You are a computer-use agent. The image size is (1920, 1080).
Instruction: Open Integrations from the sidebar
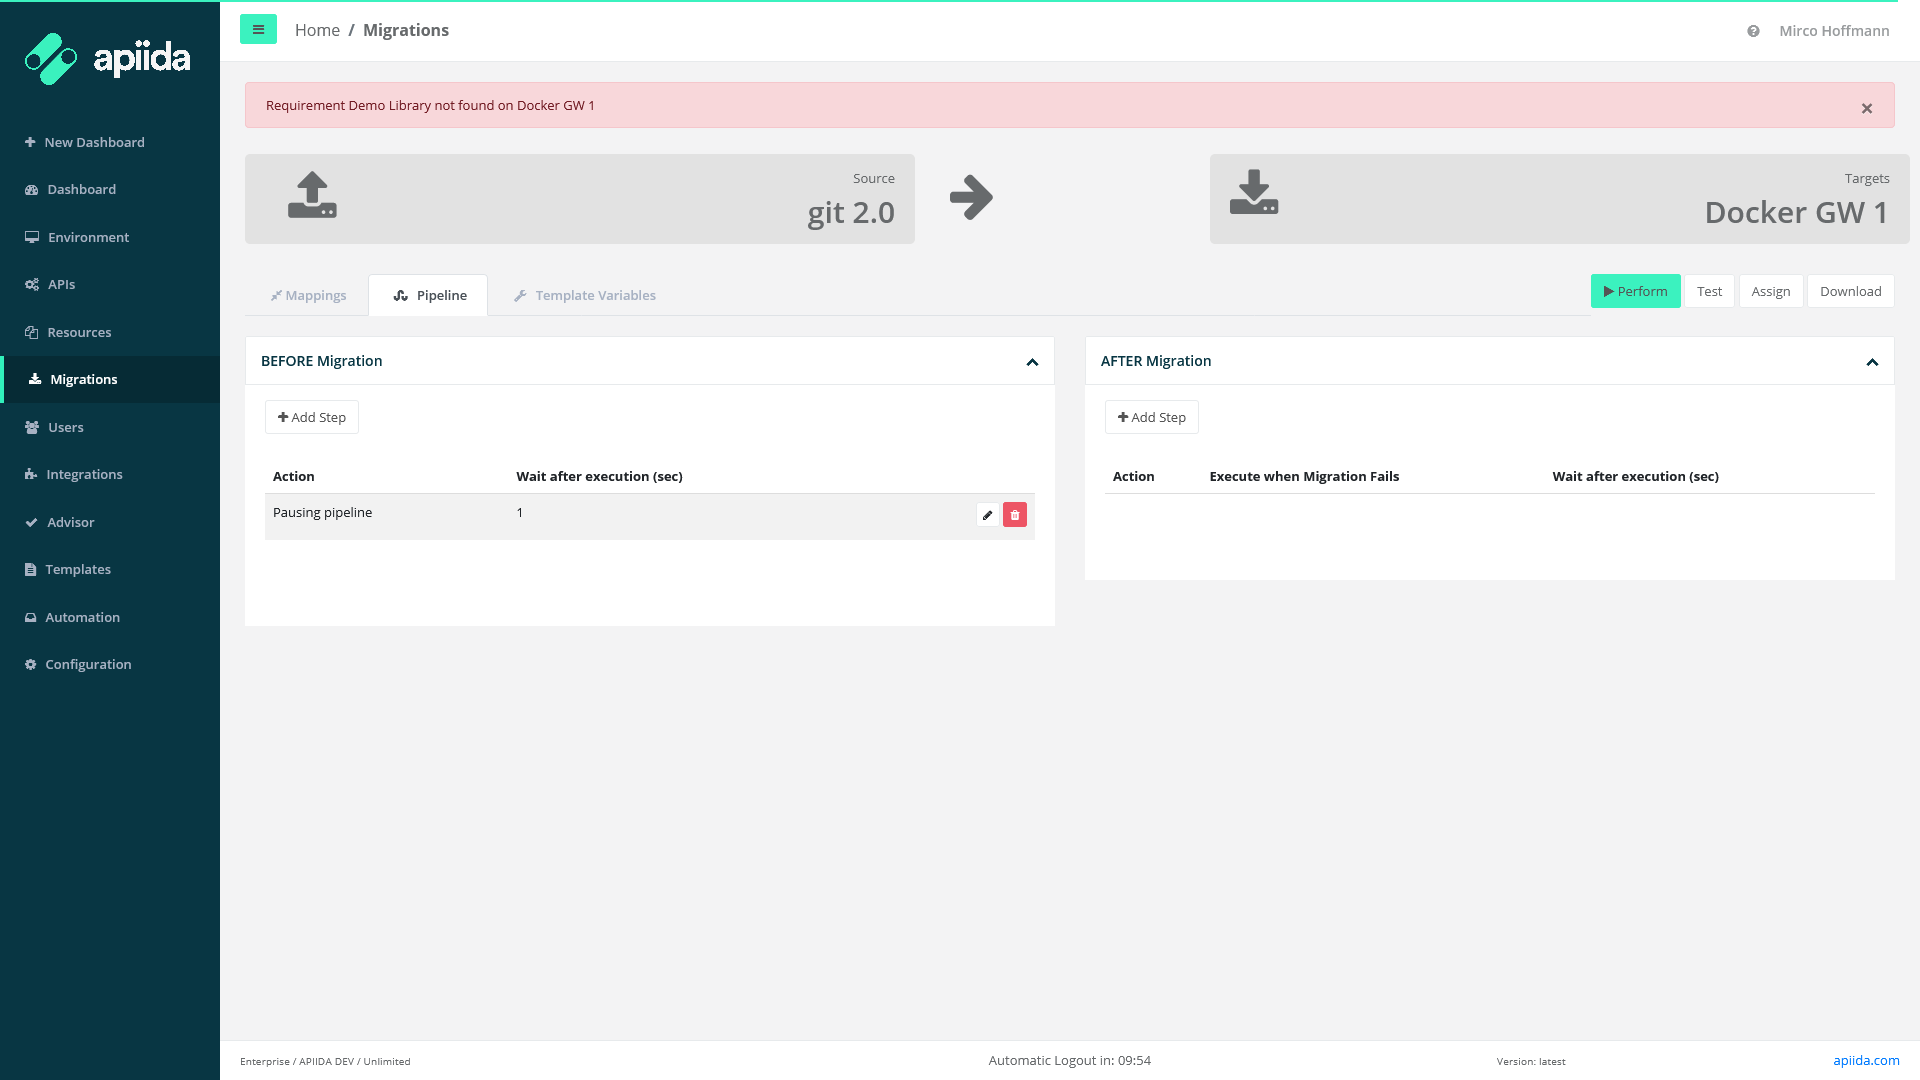(84, 474)
